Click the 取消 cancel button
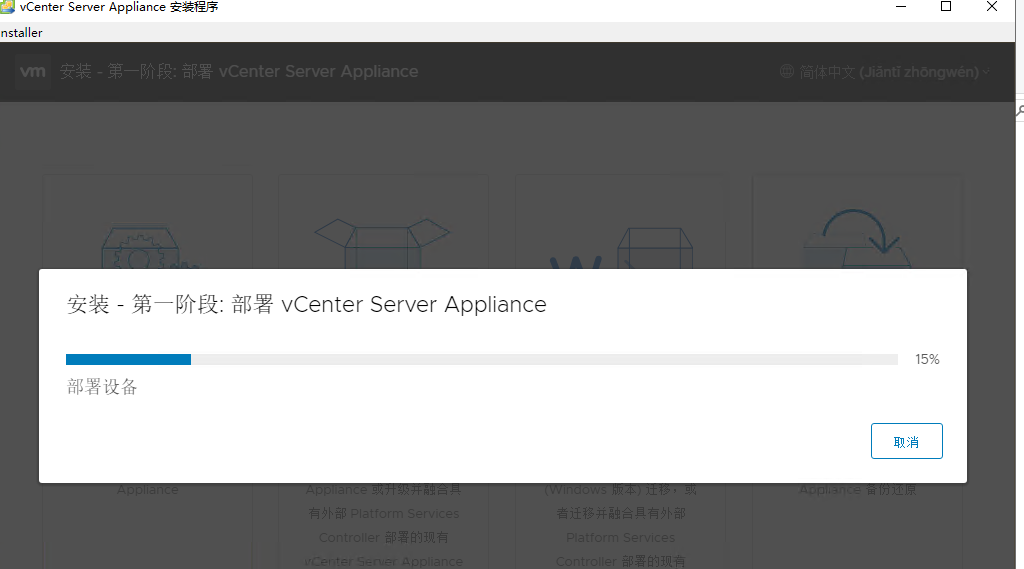The height and width of the screenshot is (569, 1024). click(x=906, y=441)
